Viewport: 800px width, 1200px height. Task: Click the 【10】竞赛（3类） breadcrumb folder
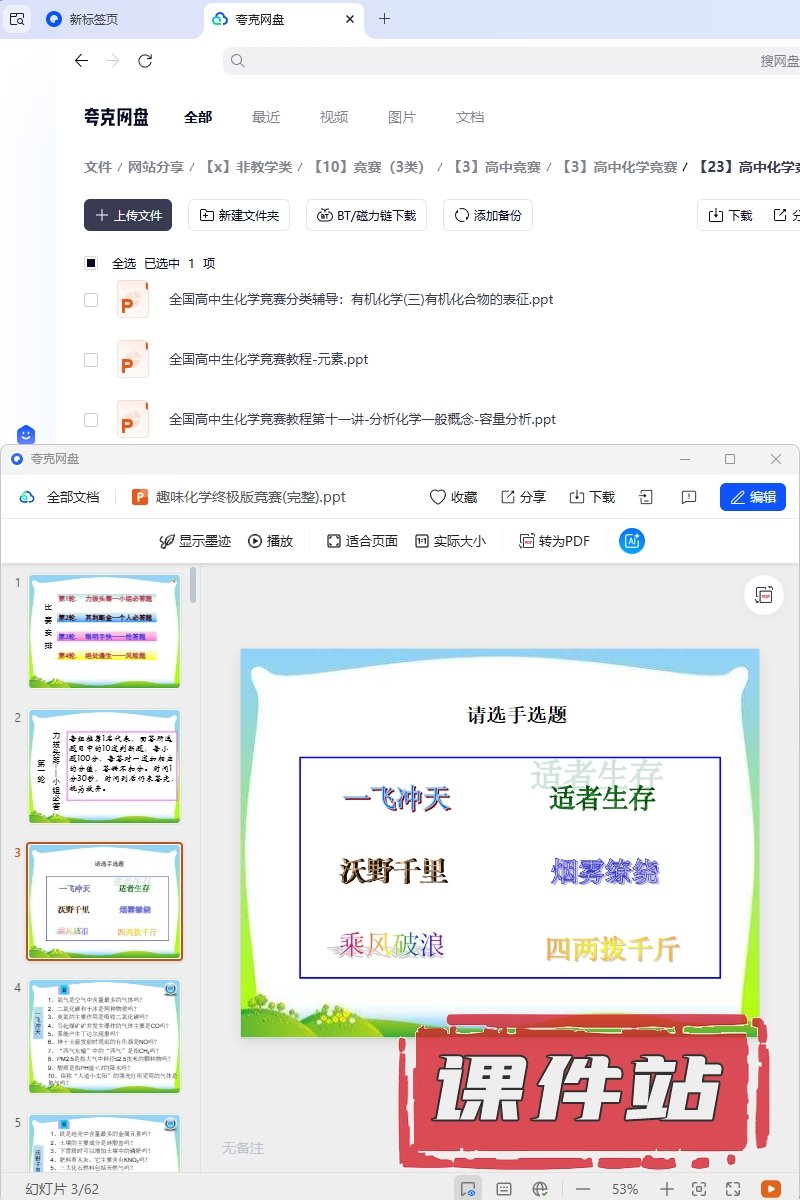pyautogui.click(x=369, y=167)
